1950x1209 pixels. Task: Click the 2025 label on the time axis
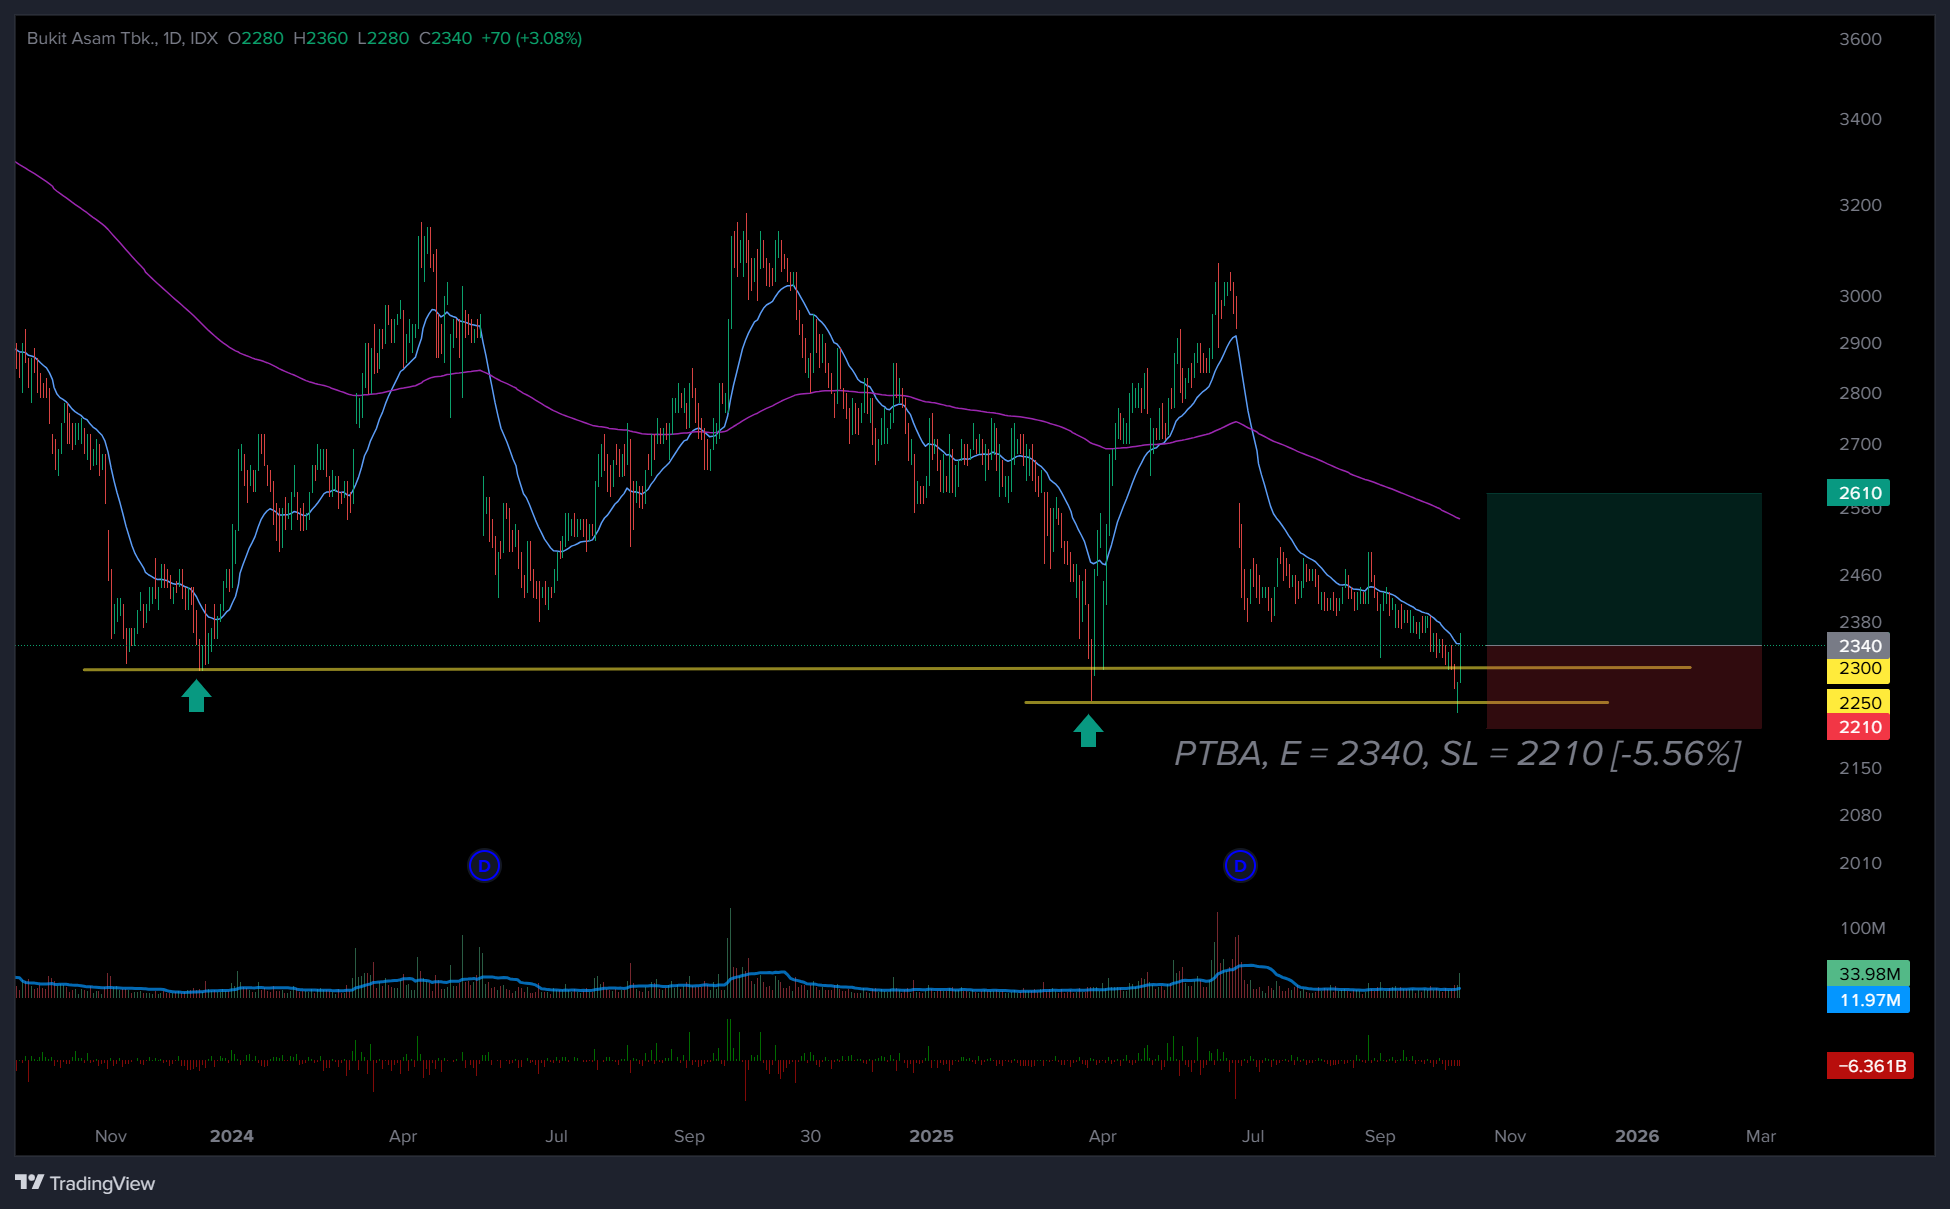(931, 1136)
